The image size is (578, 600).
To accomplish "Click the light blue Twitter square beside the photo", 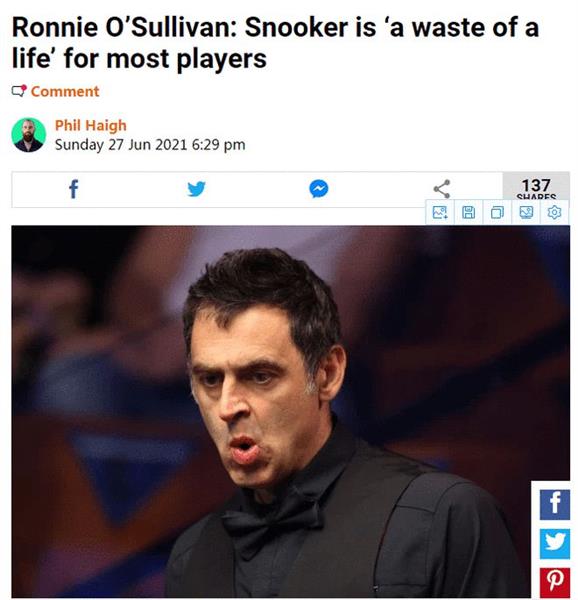I will [555, 544].
